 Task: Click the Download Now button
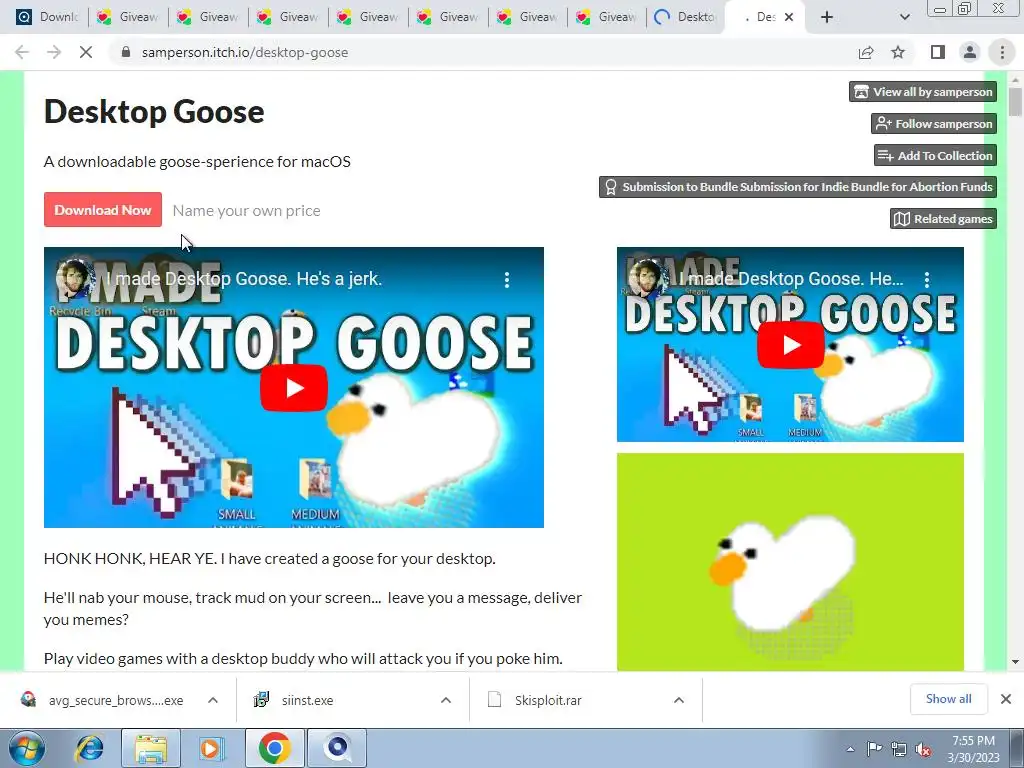[x=103, y=210]
